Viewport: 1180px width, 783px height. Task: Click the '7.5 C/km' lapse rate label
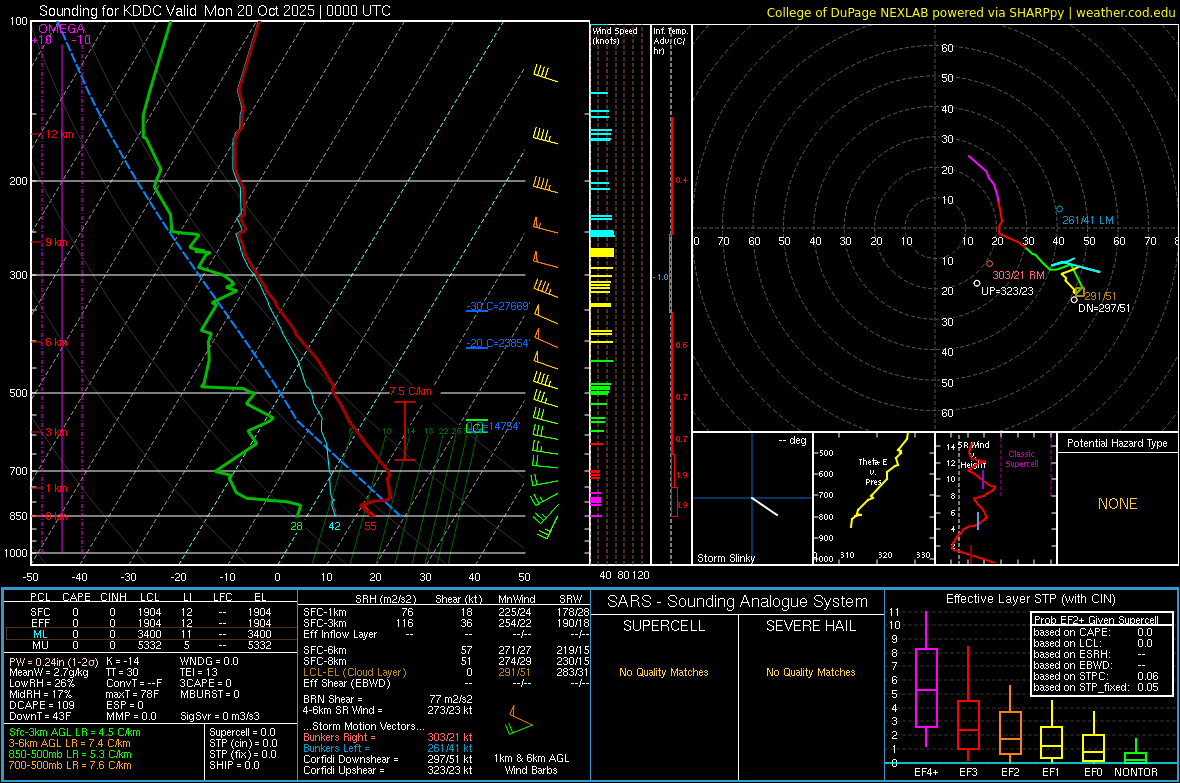pos(411,392)
